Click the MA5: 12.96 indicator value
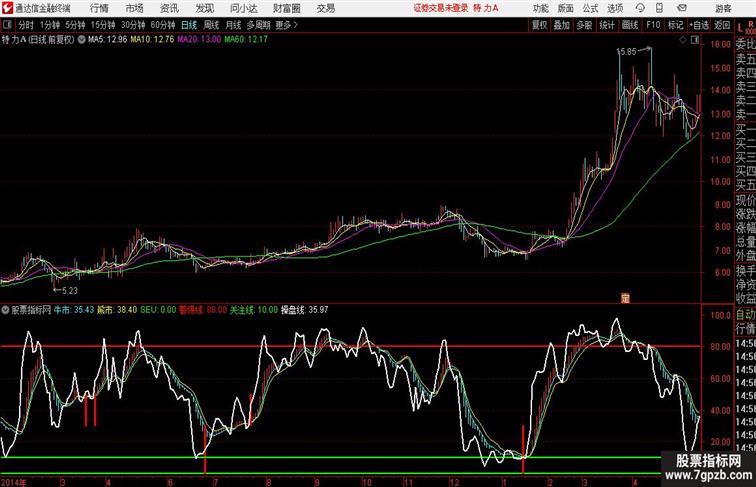This screenshot has height=487, width=756. point(107,40)
